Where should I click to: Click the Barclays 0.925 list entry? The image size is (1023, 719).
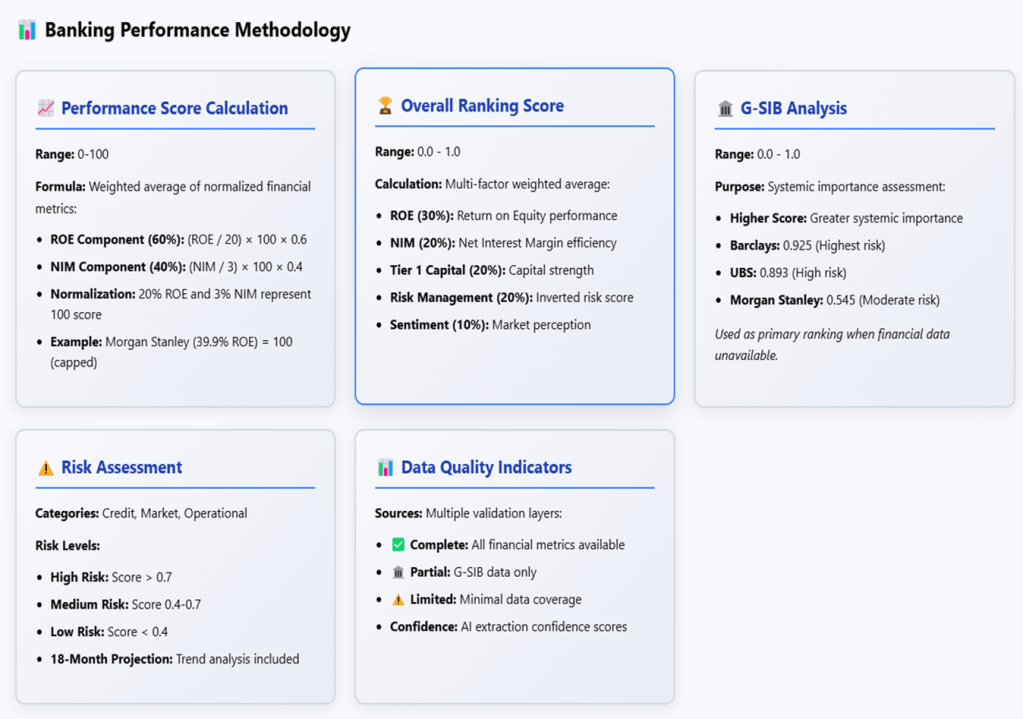coord(807,245)
